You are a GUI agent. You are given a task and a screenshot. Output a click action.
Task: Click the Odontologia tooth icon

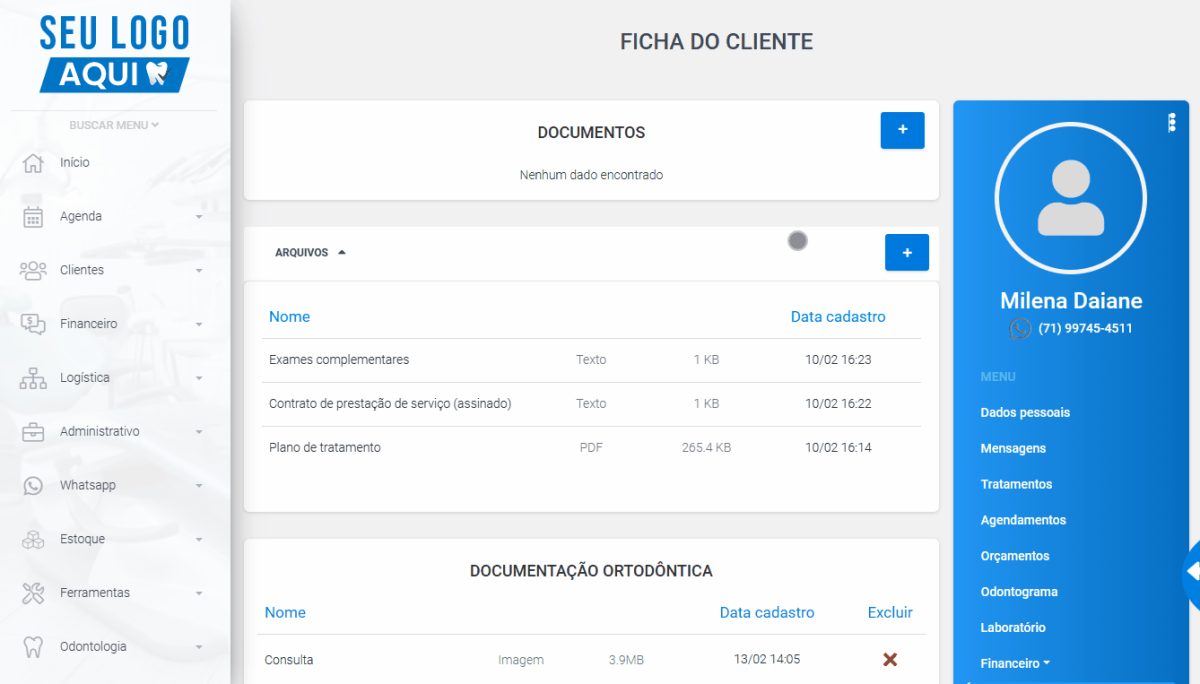coord(33,647)
